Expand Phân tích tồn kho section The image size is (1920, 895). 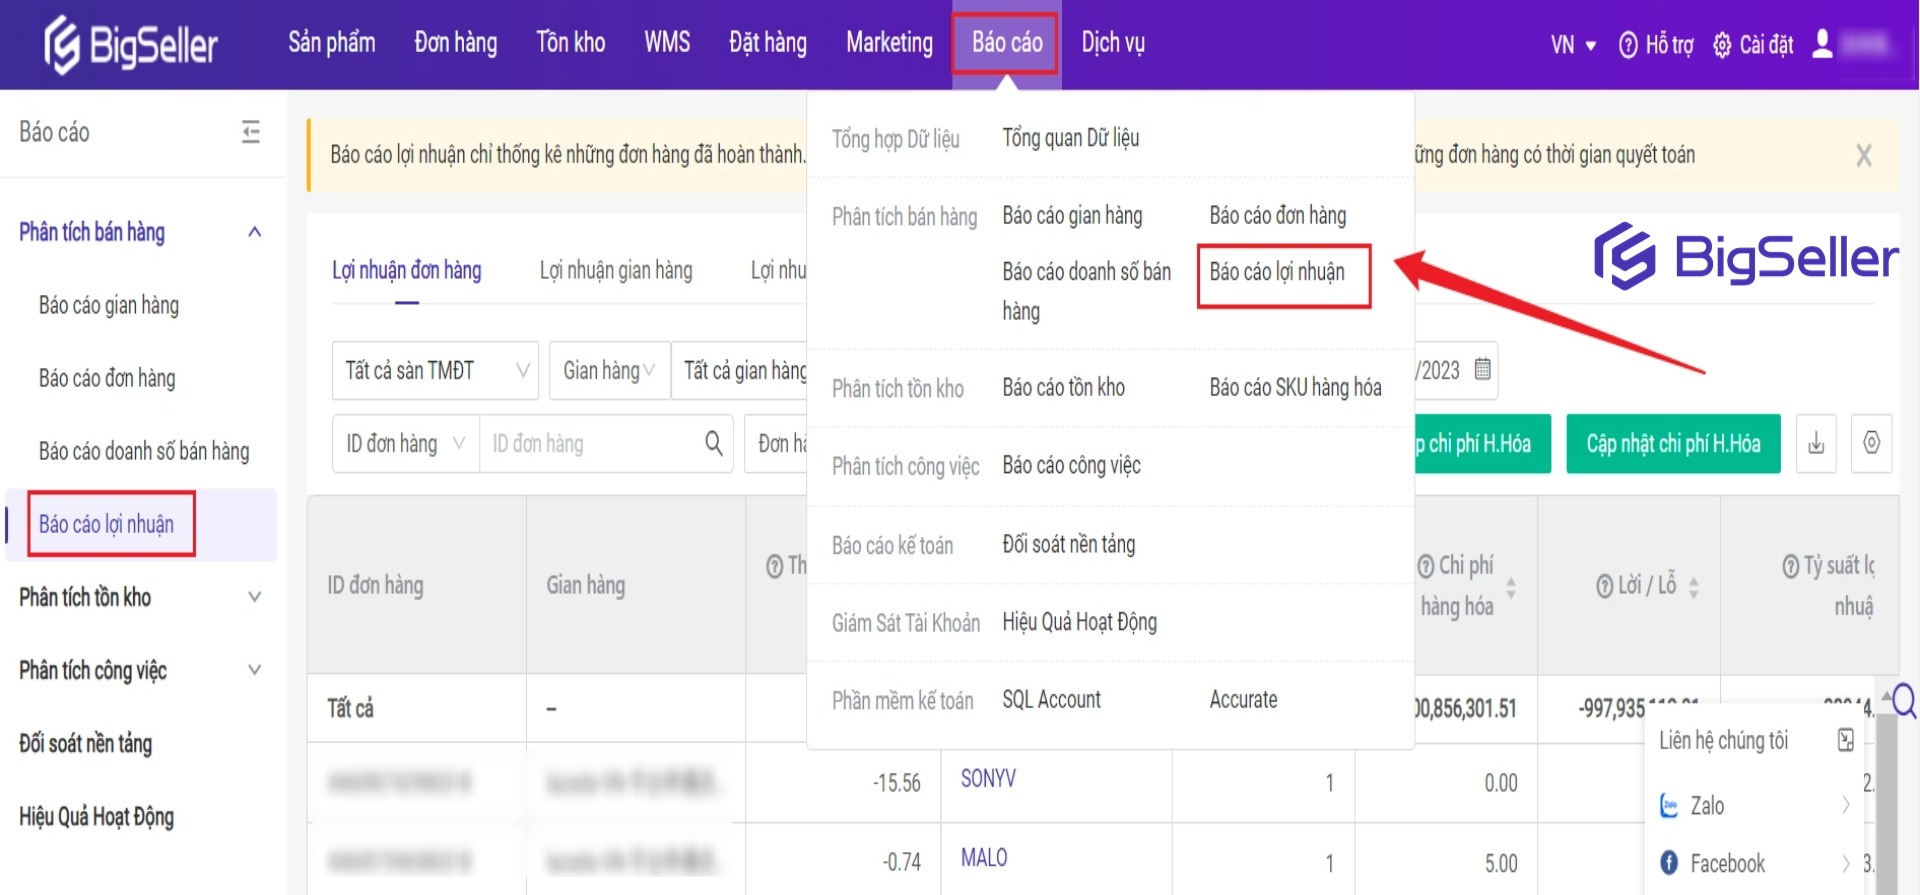(x=254, y=597)
